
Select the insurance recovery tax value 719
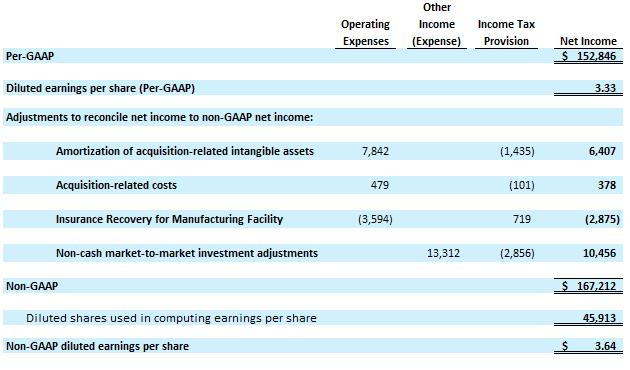pos(522,219)
